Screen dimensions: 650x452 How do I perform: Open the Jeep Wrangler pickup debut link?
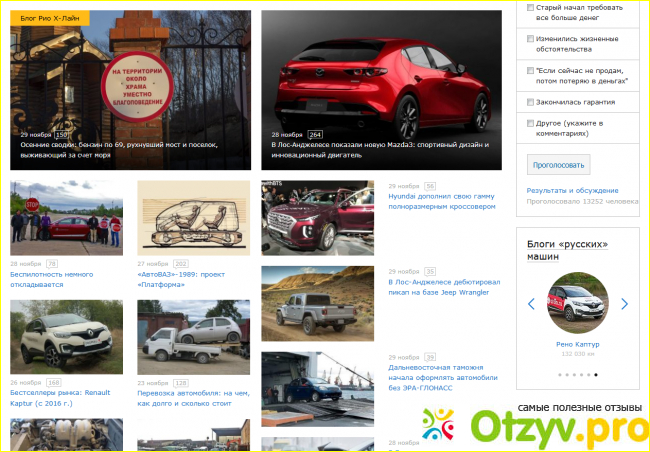click(x=444, y=287)
